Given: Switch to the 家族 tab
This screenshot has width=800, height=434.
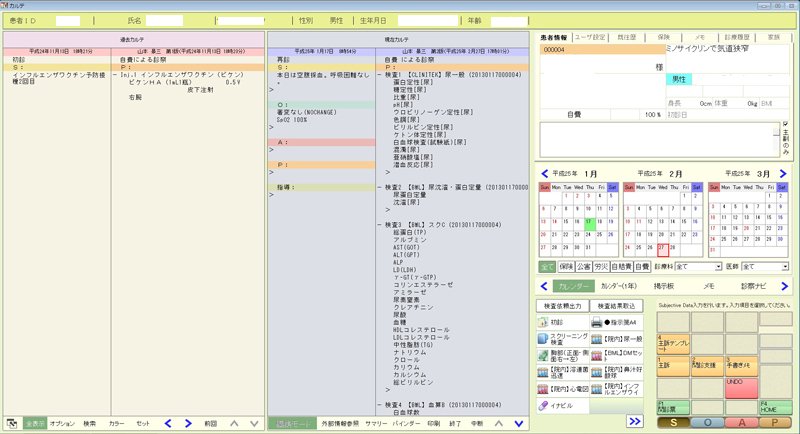Looking at the screenshot, I should (773, 37).
